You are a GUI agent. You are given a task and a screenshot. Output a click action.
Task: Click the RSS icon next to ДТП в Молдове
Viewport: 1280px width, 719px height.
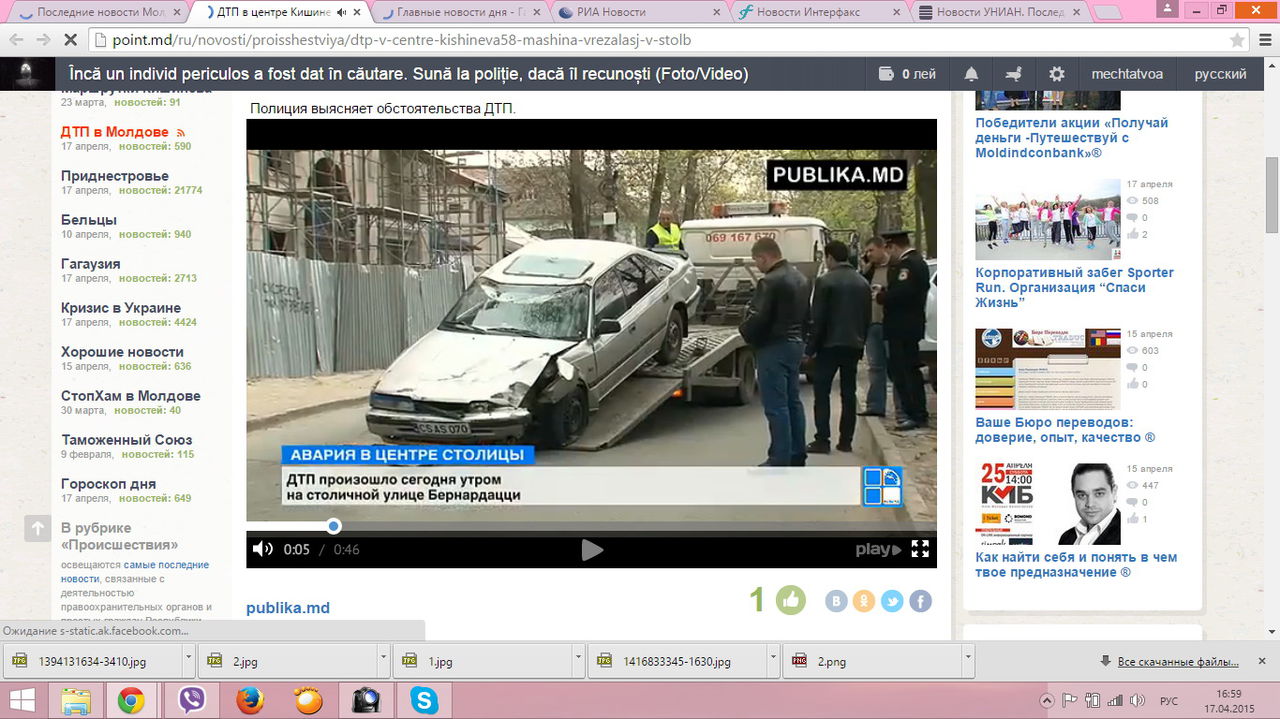[181, 132]
